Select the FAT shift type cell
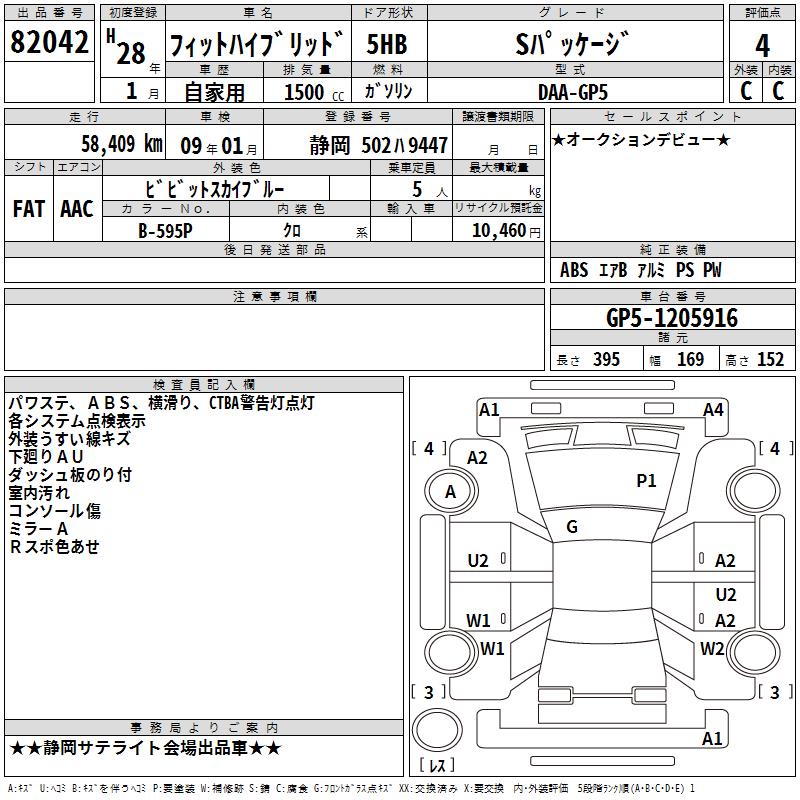The width and height of the screenshot is (800, 800). coord(29,209)
